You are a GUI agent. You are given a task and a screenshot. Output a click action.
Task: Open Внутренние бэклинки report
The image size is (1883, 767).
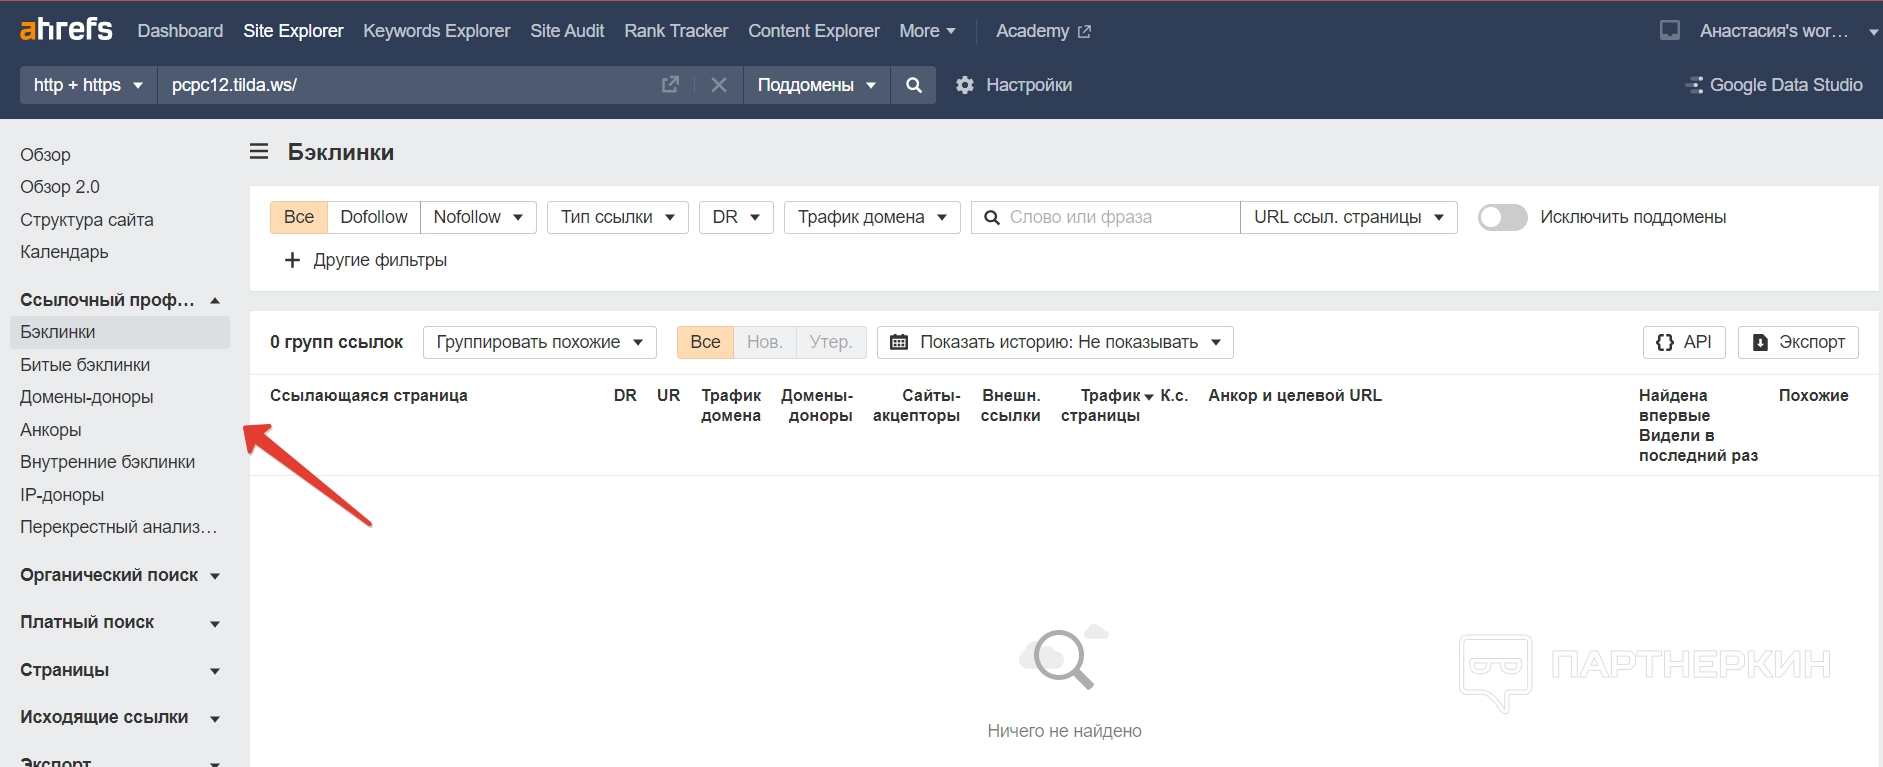(108, 462)
